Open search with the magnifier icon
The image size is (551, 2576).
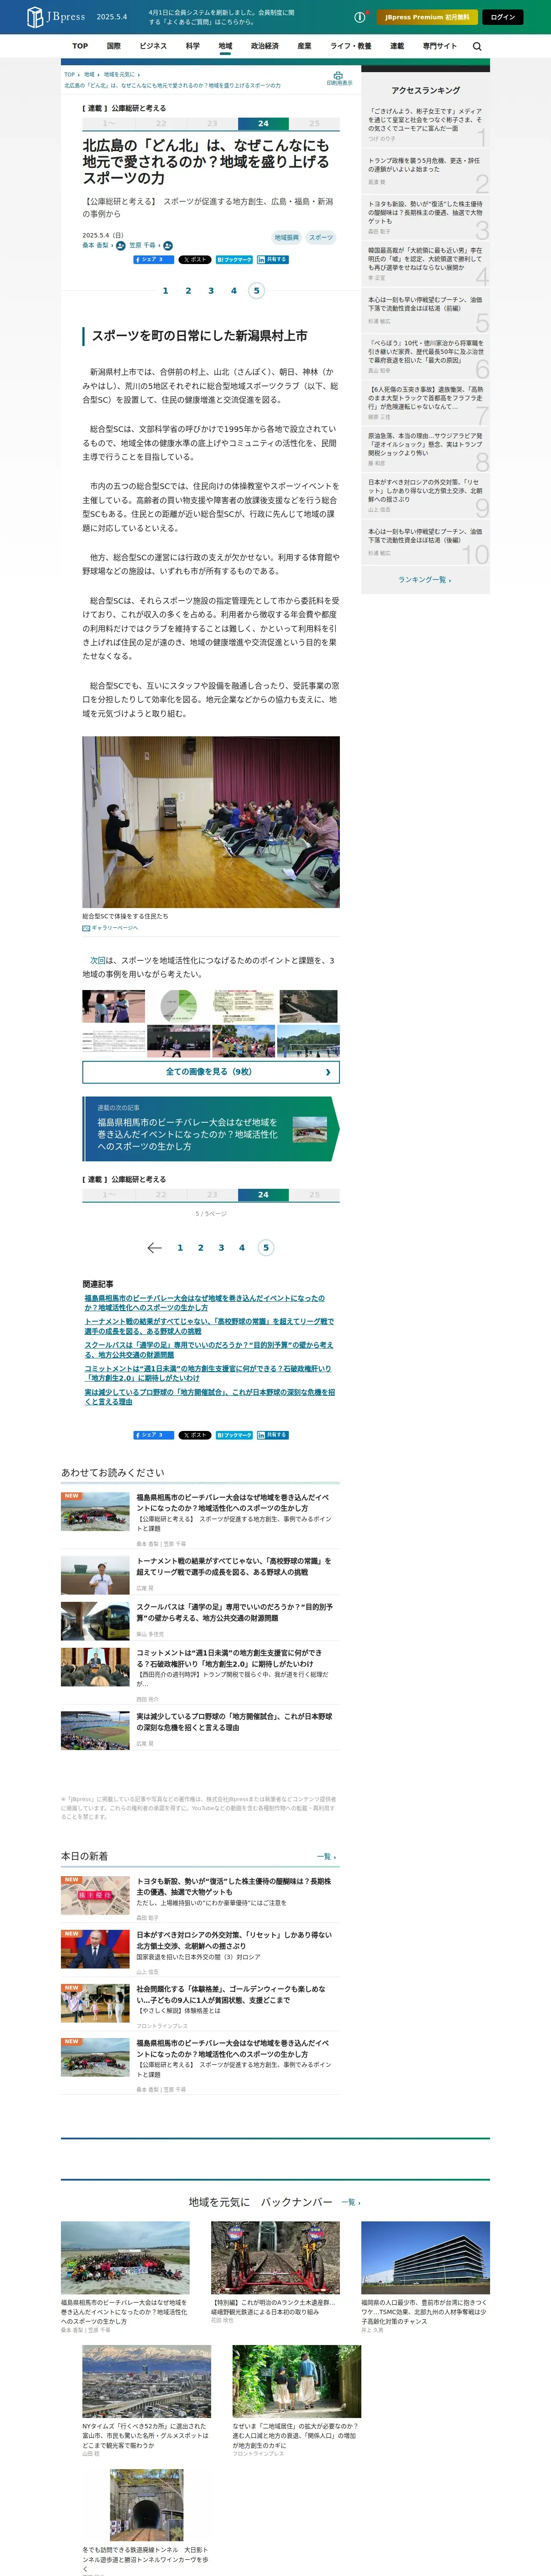click(x=477, y=46)
